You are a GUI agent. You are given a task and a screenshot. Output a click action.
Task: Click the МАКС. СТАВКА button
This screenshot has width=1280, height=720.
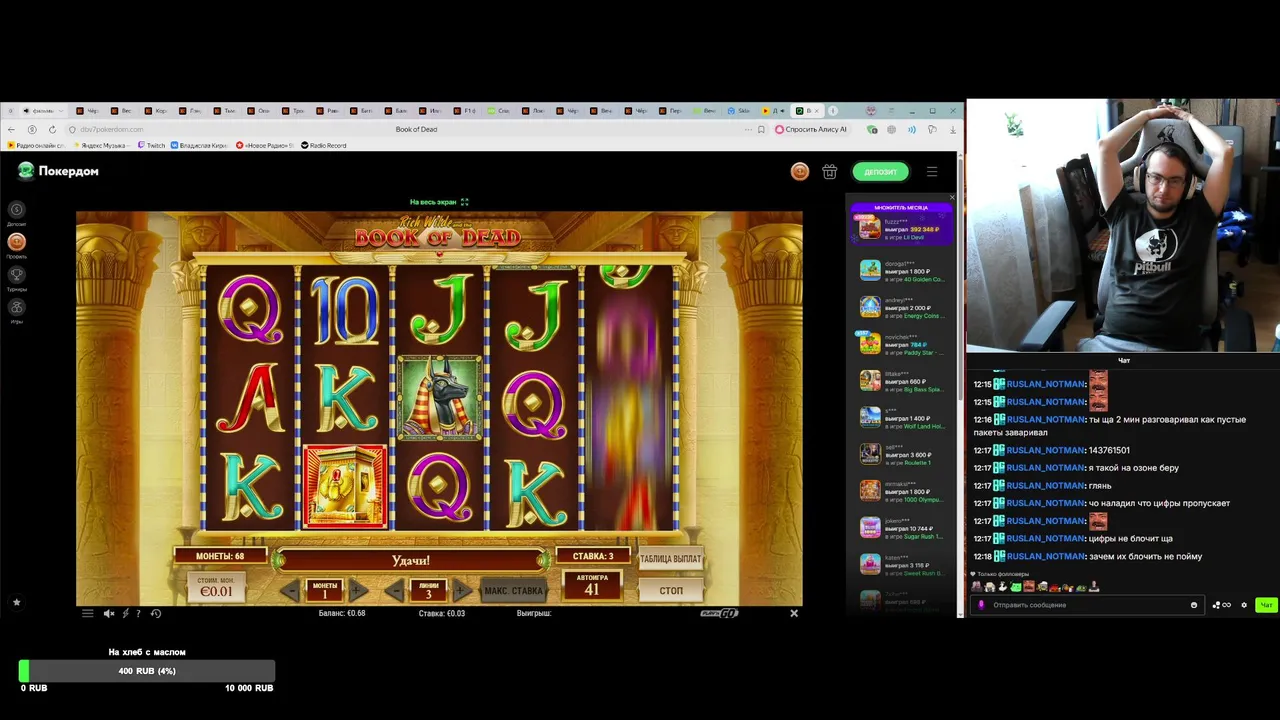(514, 590)
